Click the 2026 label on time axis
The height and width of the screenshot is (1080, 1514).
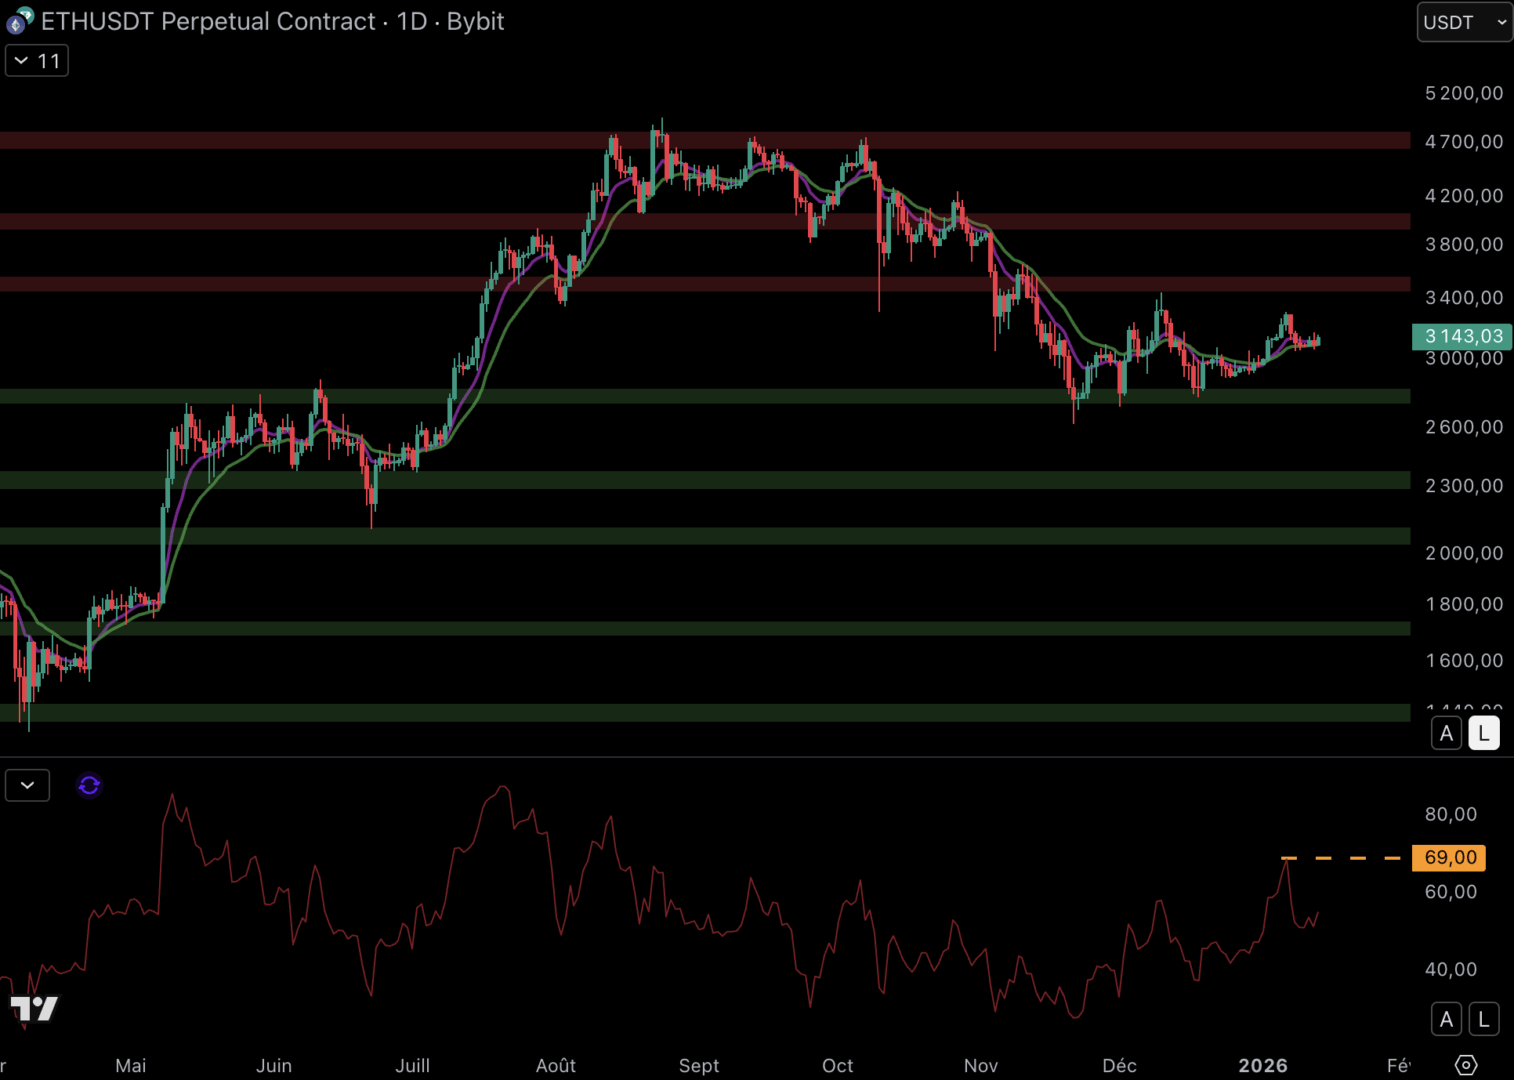pos(1262,1066)
